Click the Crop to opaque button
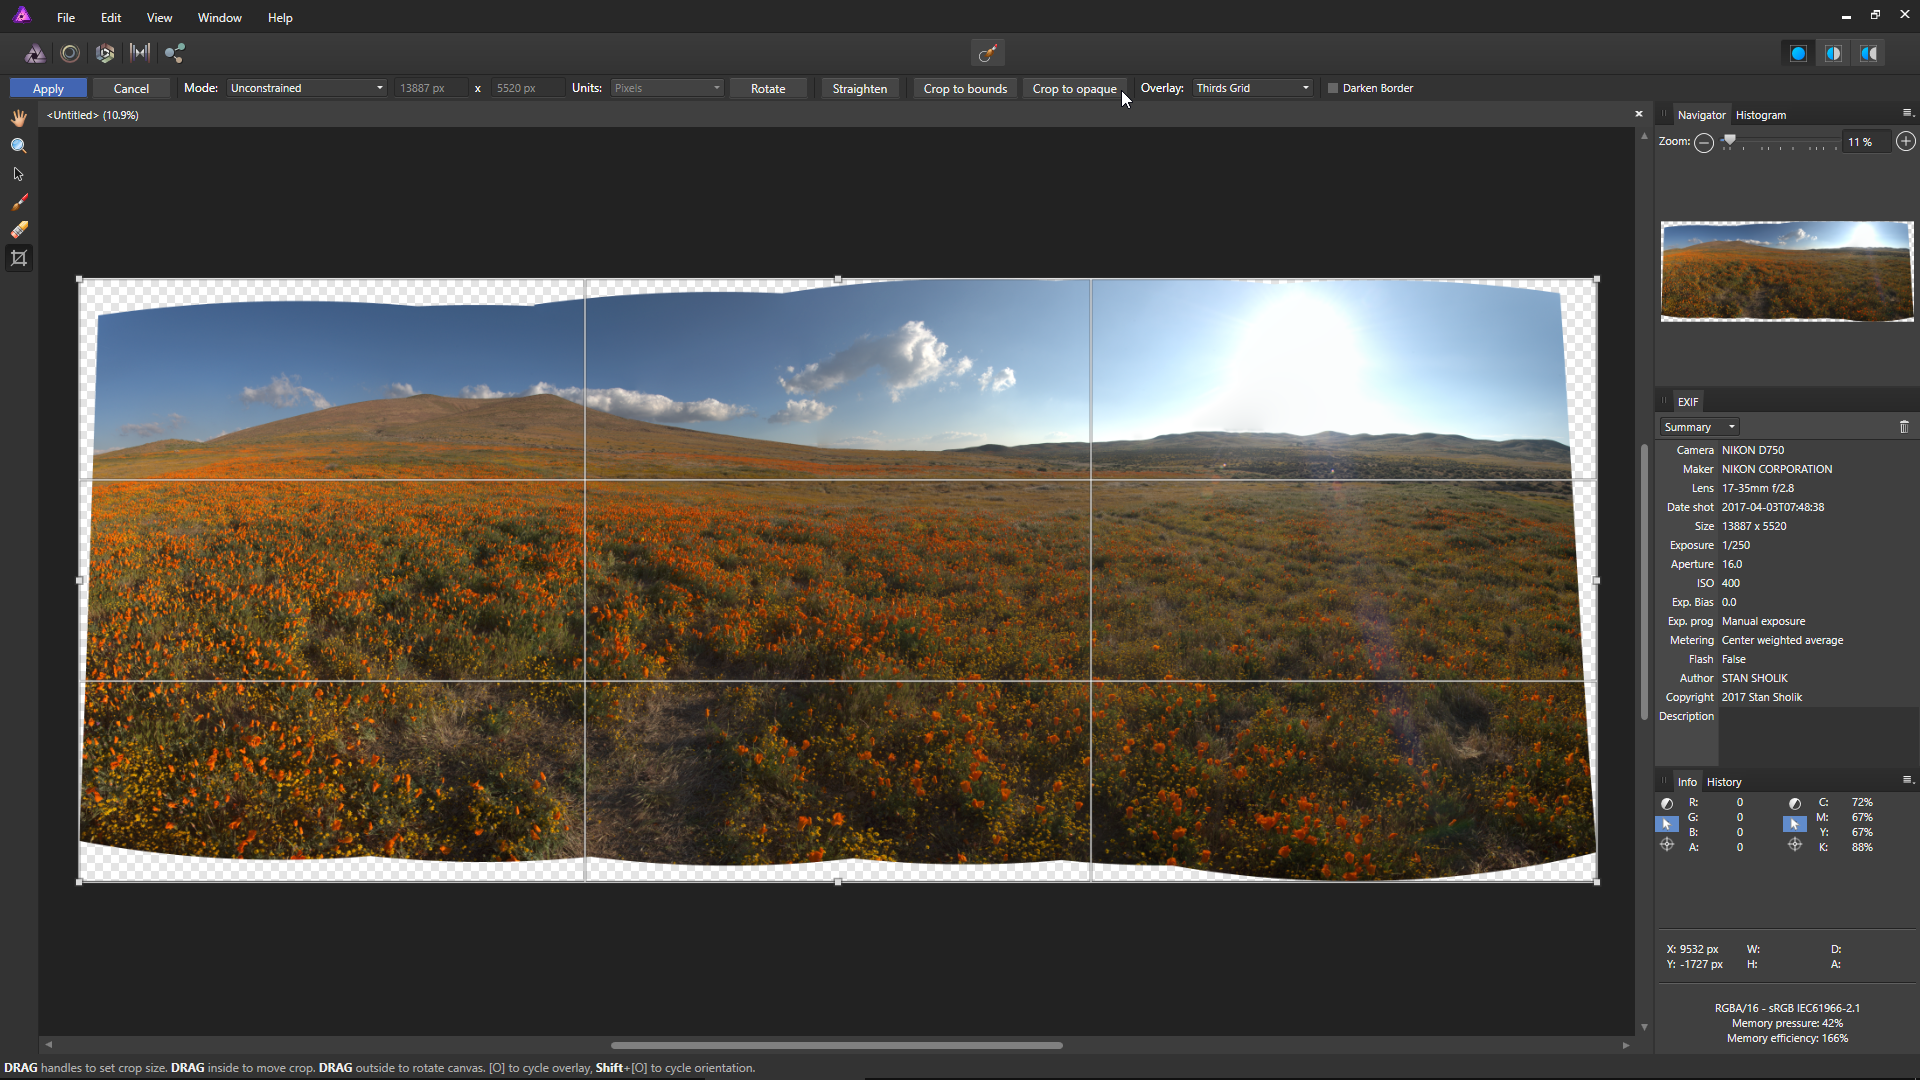The height and width of the screenshot is (1080, 1920). coord(1074,88)
